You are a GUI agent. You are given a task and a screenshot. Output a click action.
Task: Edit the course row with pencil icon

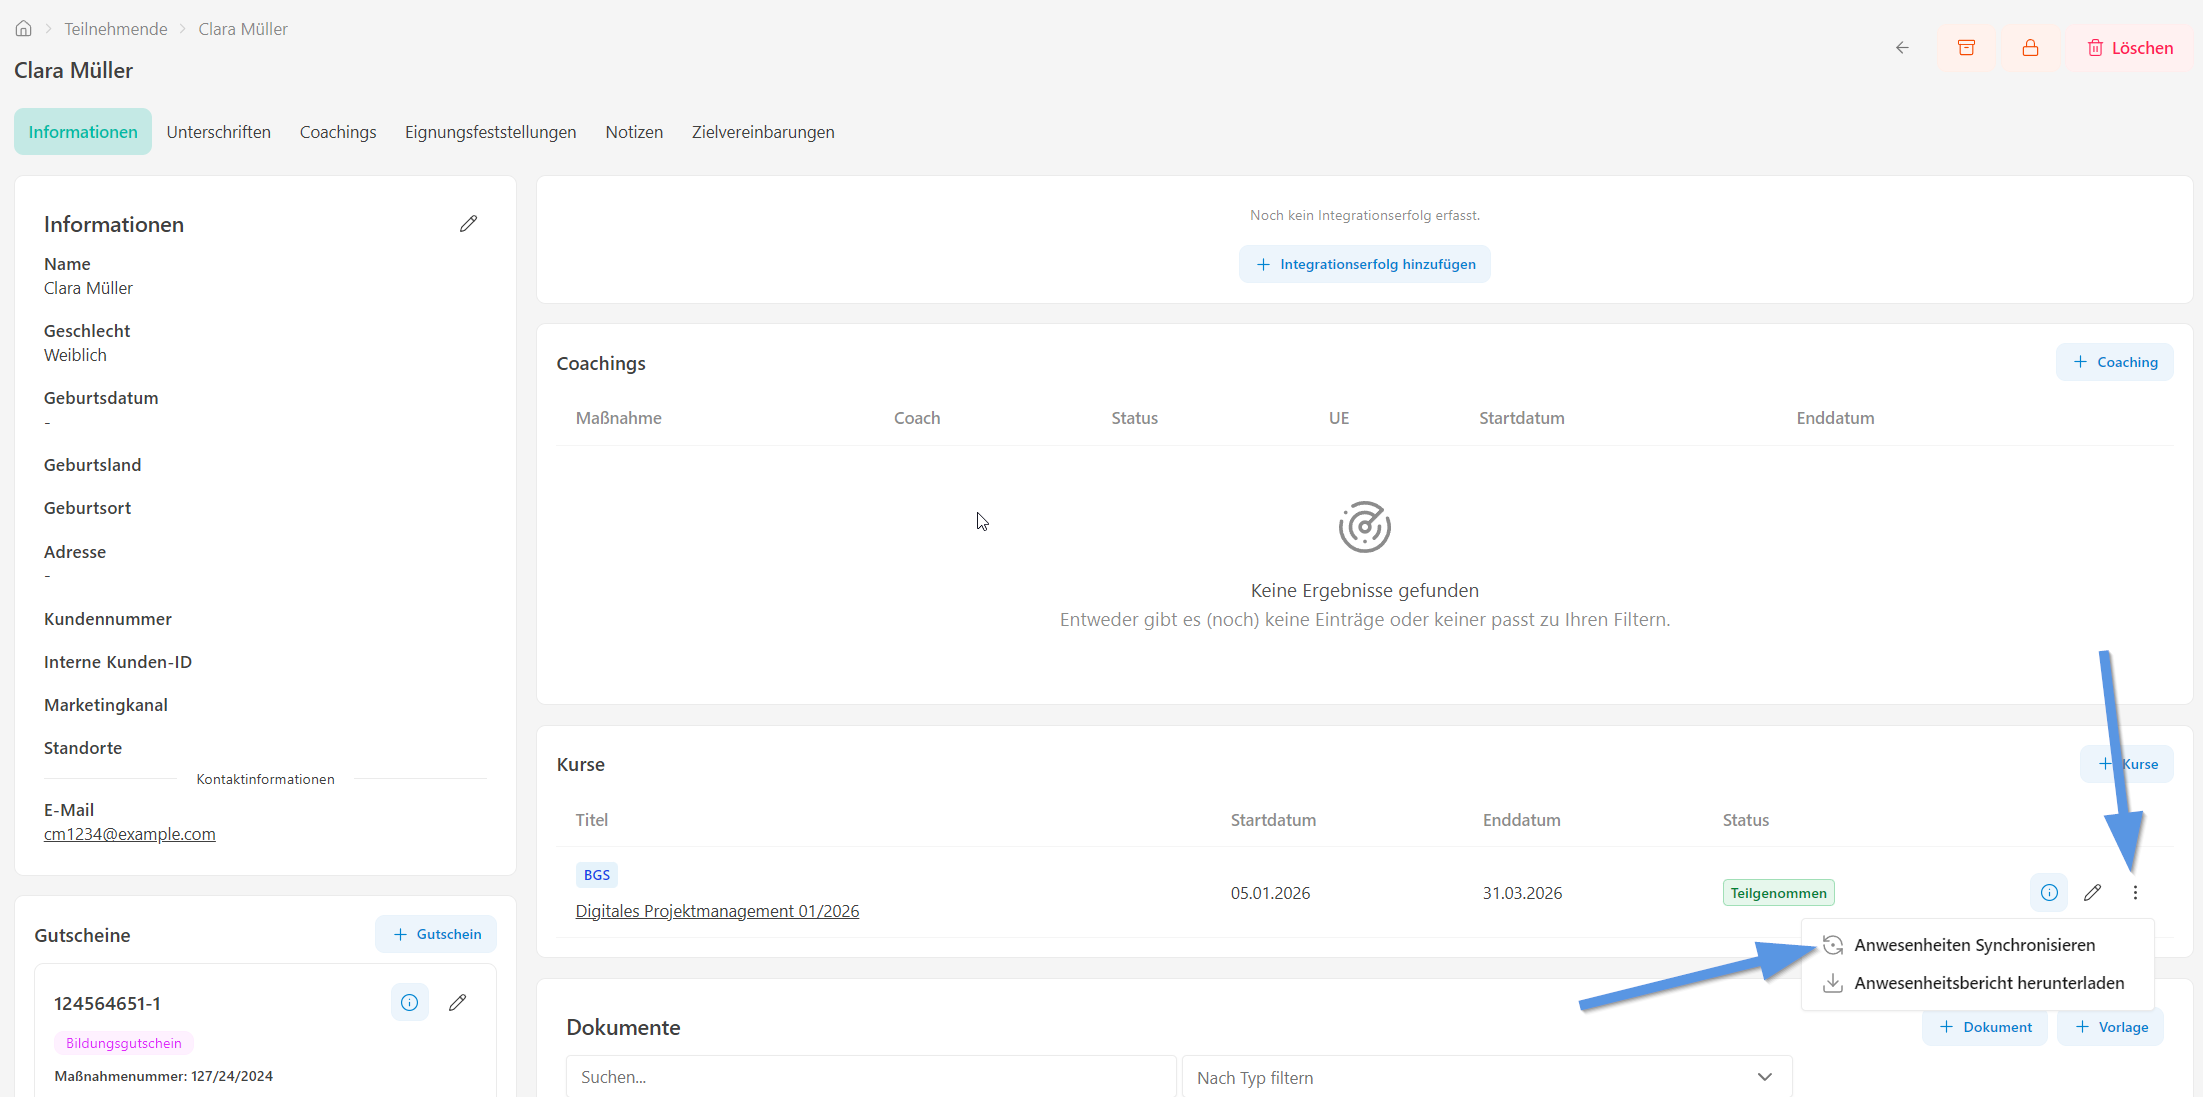[2092, 893]
